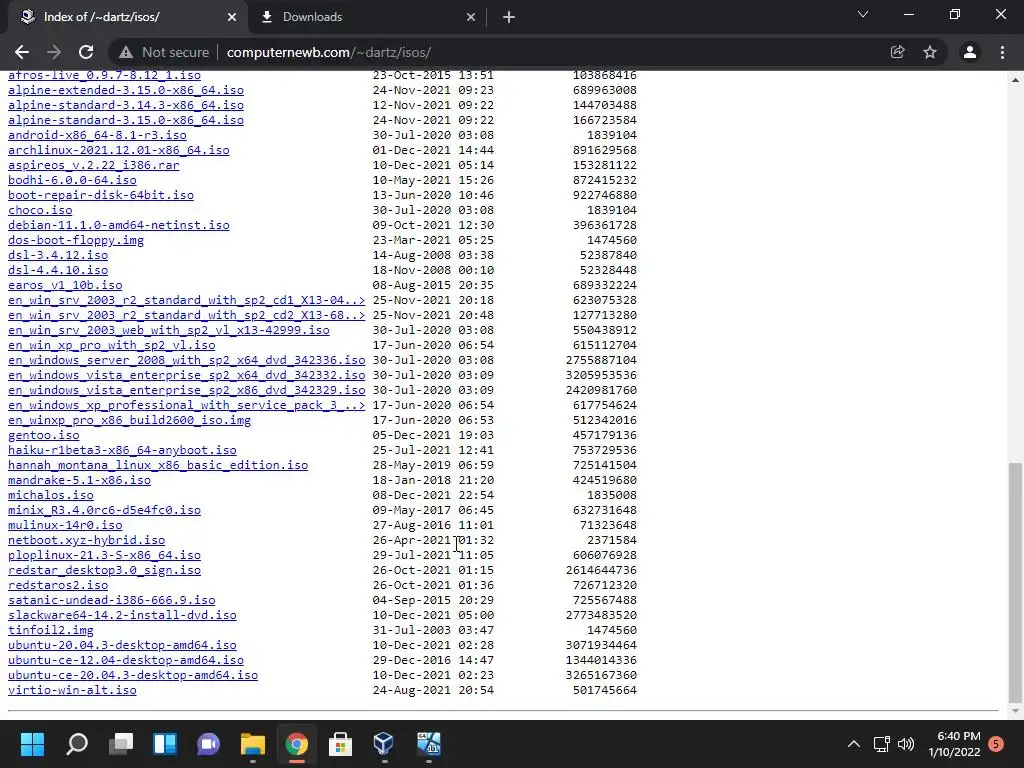Open Chrome profile avatar

pyautogui.click(x=970, y=52)
